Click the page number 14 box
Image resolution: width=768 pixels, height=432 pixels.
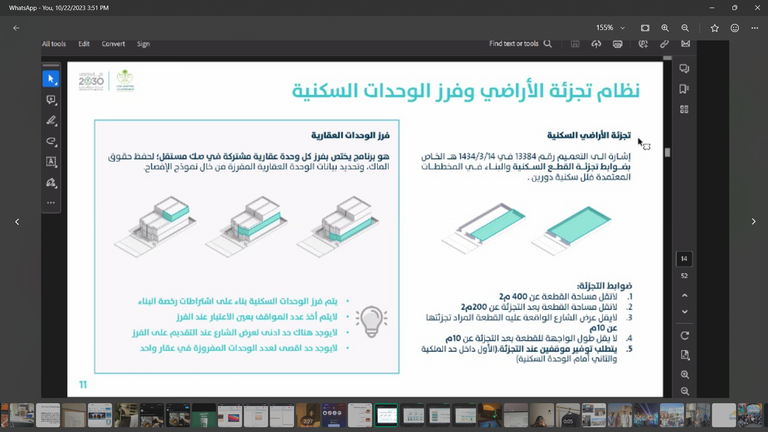[684, 259]
